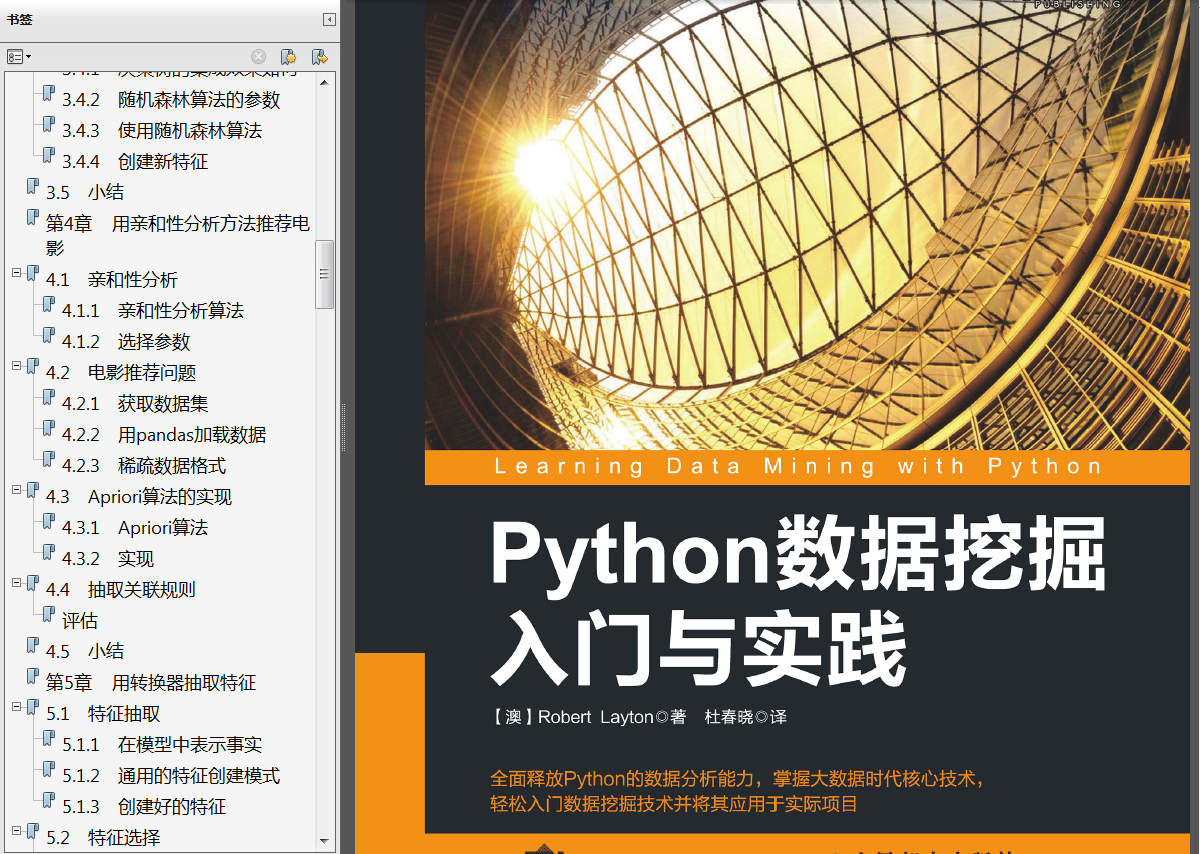The width and height of the screenshot is (1200, 854).
Task: Click bookmark icon beside 5.1.3 创建好的特征
Action: pos(48,801)
